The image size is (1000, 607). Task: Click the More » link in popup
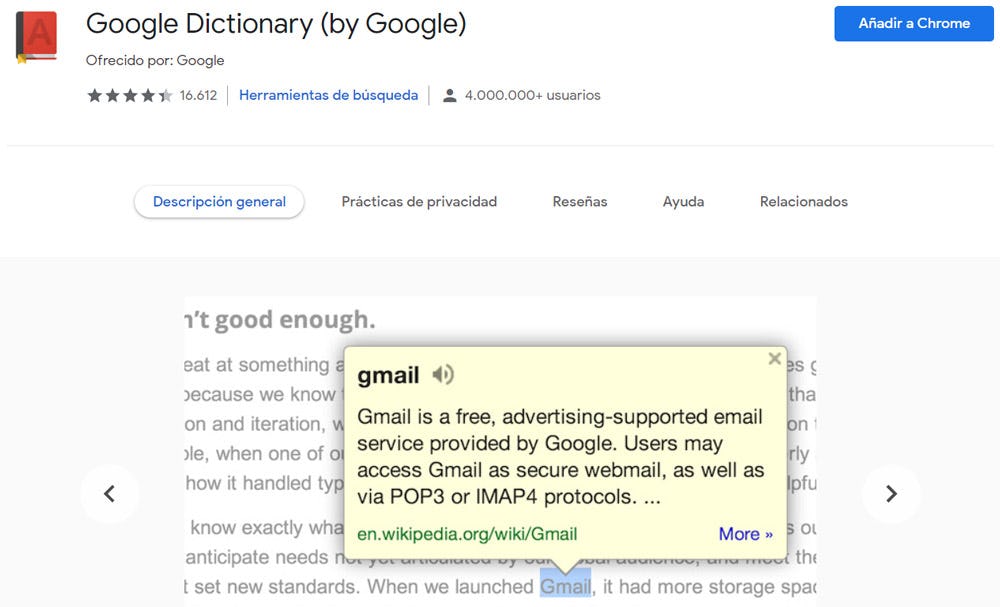[x=746, y=534]
